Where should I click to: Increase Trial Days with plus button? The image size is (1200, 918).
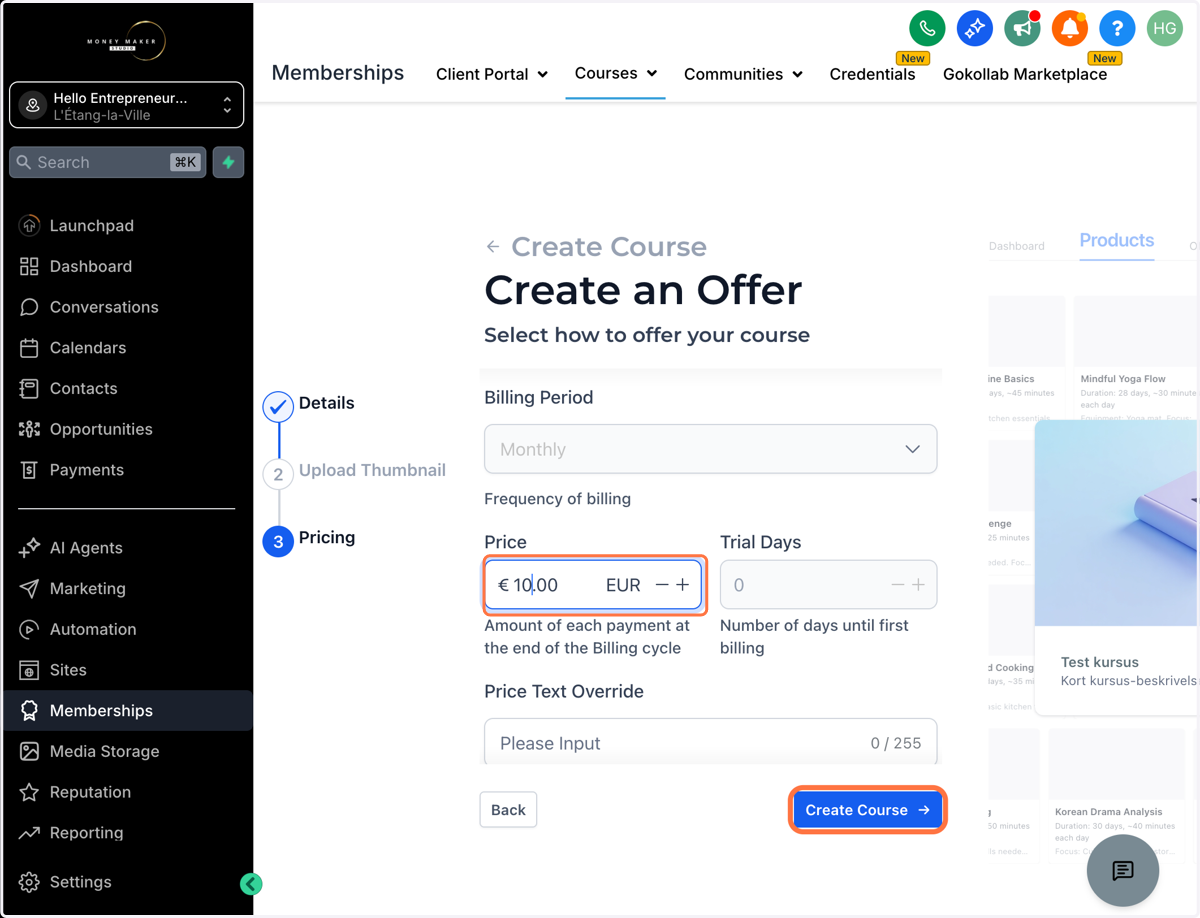pos(918,585)
